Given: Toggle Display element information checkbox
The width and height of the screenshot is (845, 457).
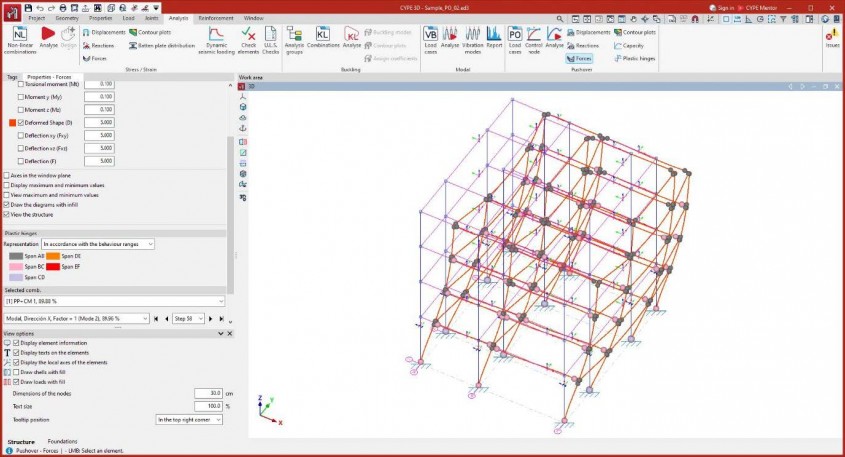Looking at the screenshot, I should pos(16,343).
